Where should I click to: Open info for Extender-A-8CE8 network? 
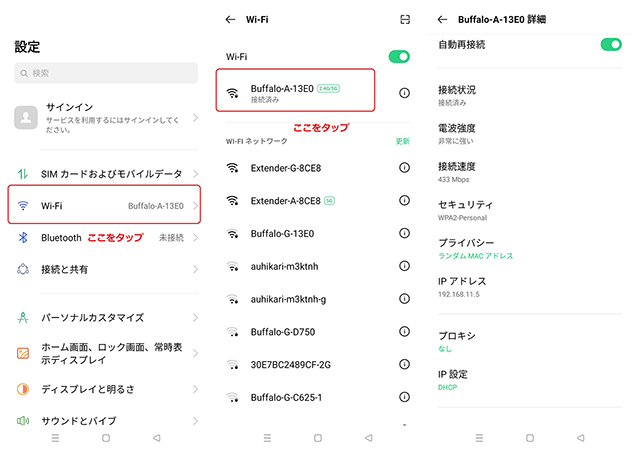click(x=404, y=200)
